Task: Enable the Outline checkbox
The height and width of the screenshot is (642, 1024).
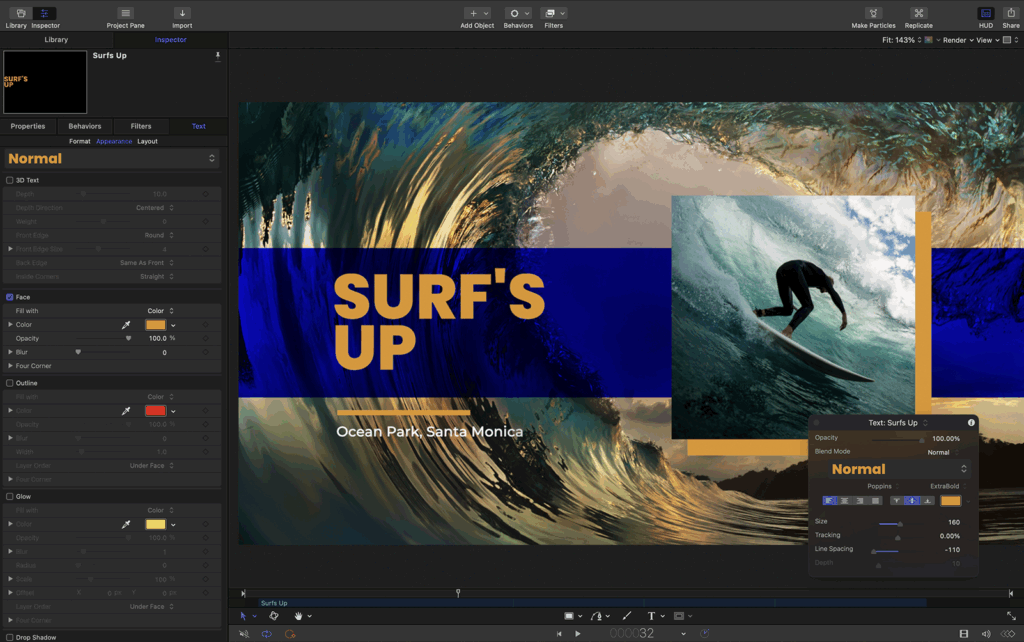Action: point(10,383)
